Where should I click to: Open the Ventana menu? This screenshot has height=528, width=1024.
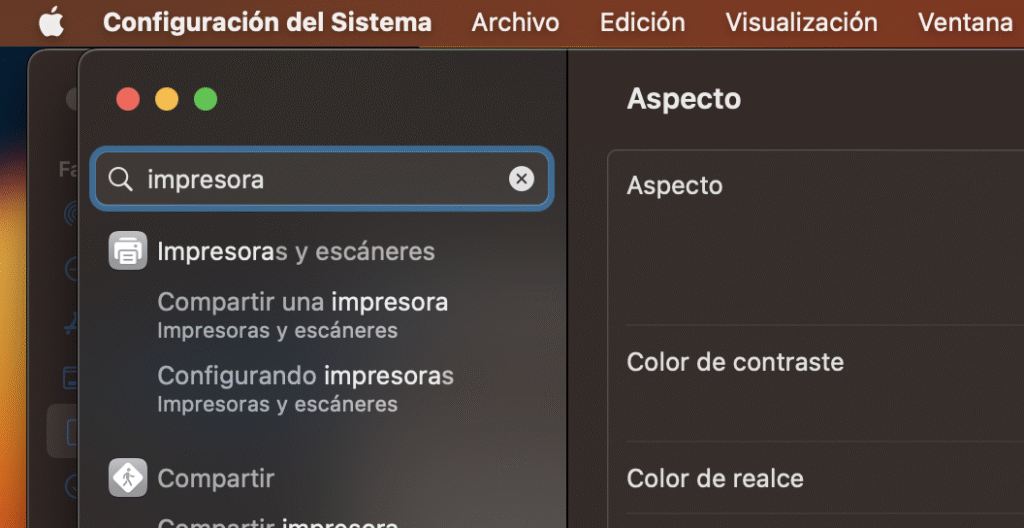[964, 22]
